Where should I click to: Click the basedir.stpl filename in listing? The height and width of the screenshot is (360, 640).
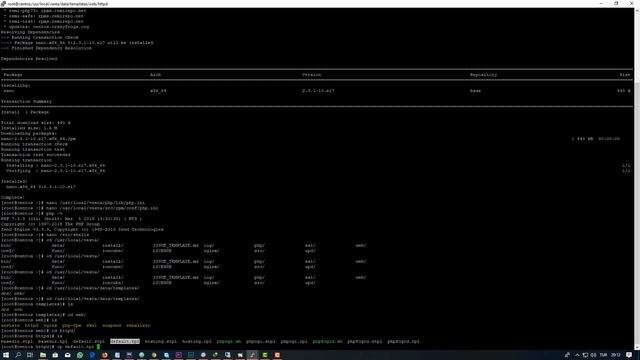[x=17, y=341]
